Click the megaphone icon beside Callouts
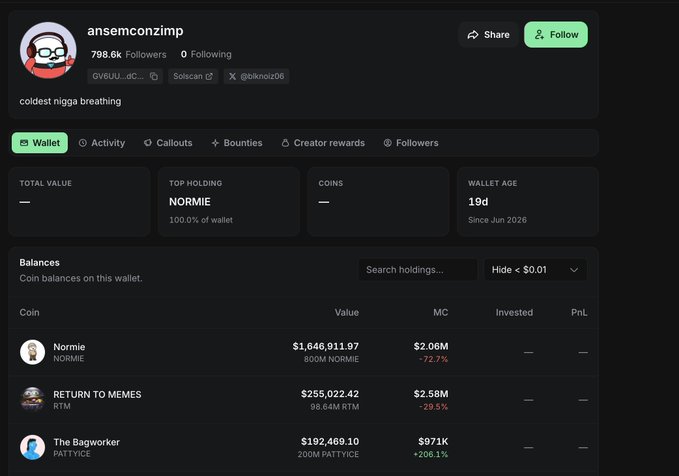 coord(148,142)
